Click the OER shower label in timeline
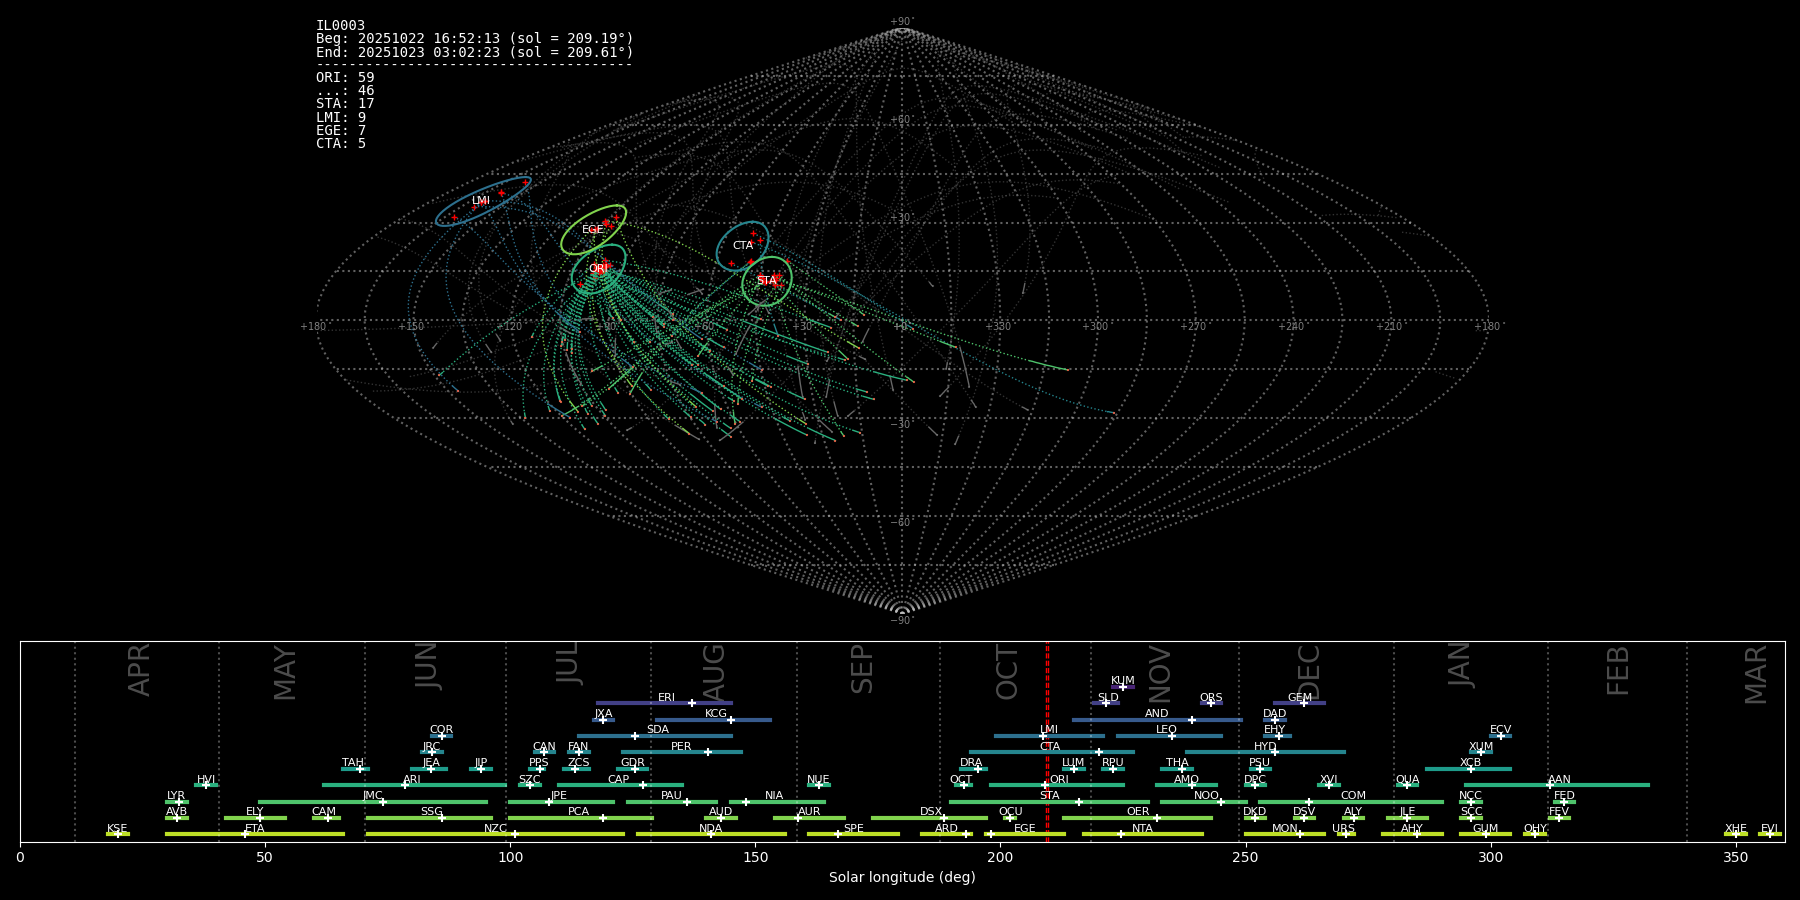 point(1138,812)
